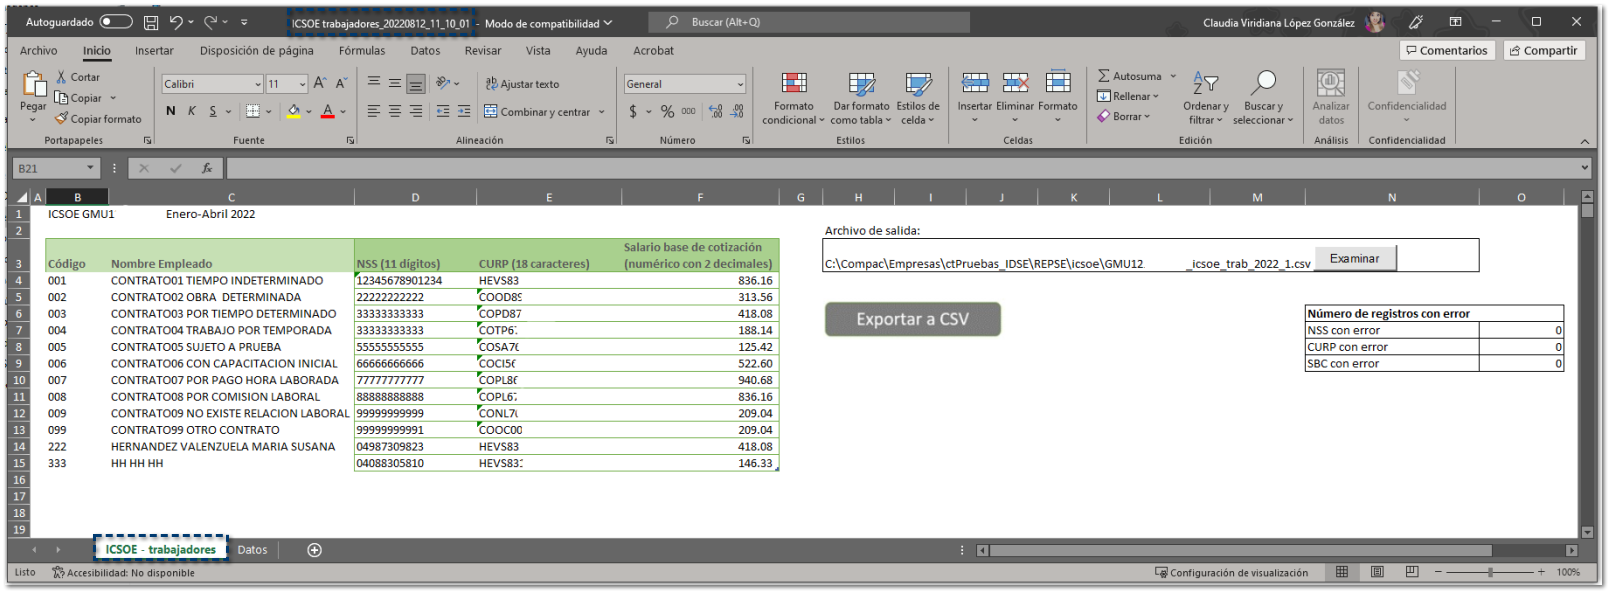Open the Name Box dropdown arrow
Viewport: 1611px width, 600px height.
pyautogui.click(x=91, y=168)
